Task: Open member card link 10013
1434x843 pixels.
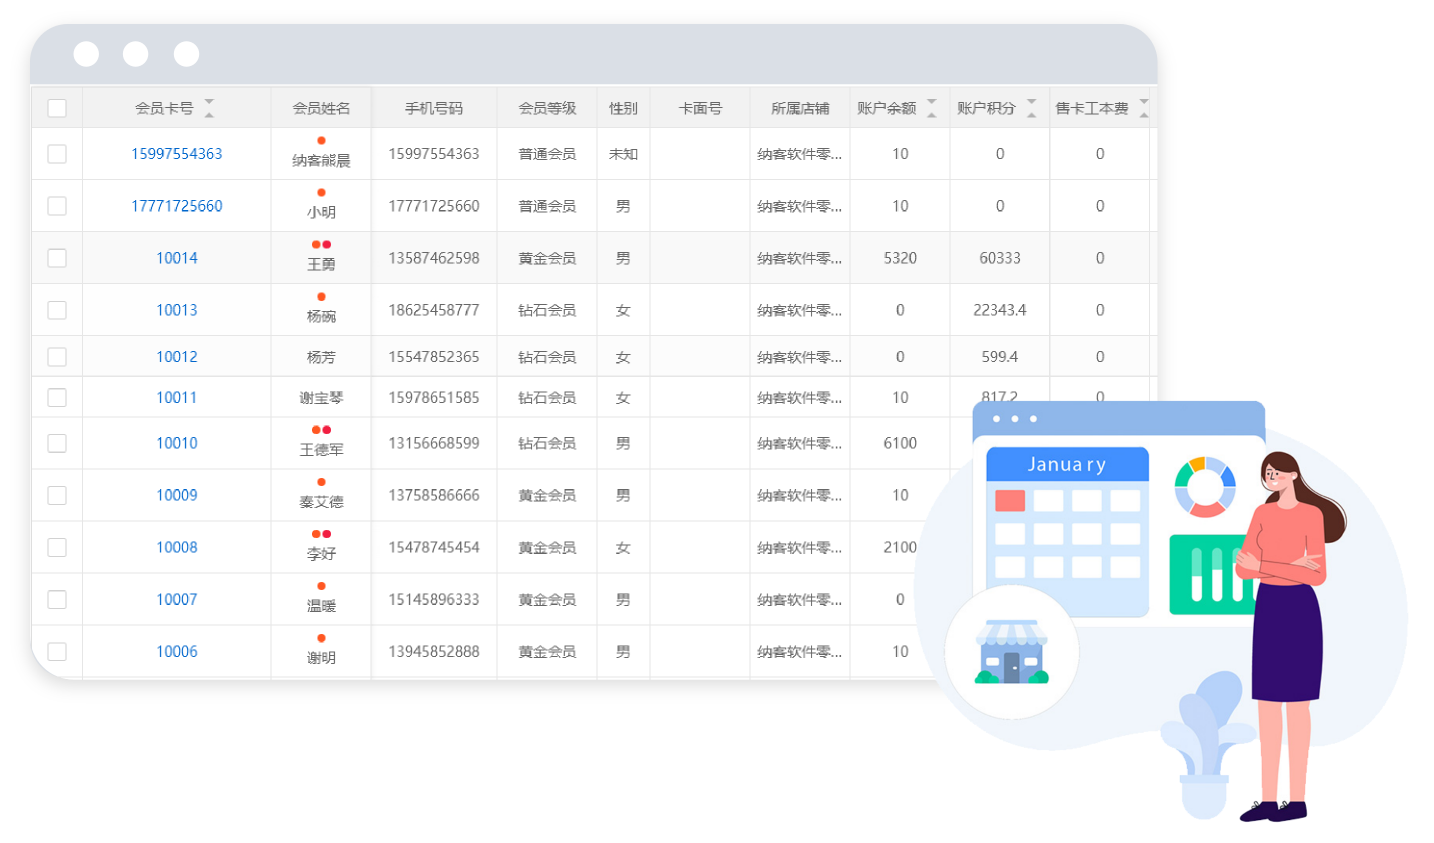Action: click(x=177, y=310)
